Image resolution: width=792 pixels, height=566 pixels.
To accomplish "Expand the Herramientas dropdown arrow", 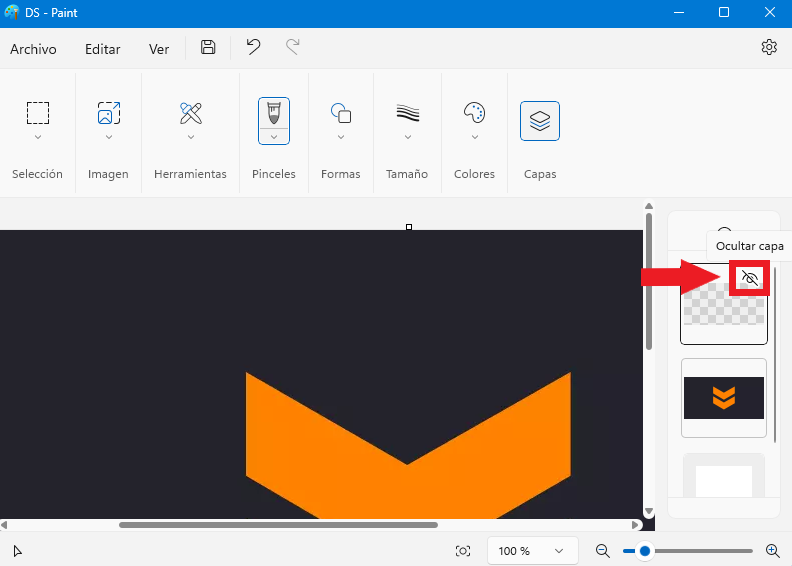I will 191,137.
